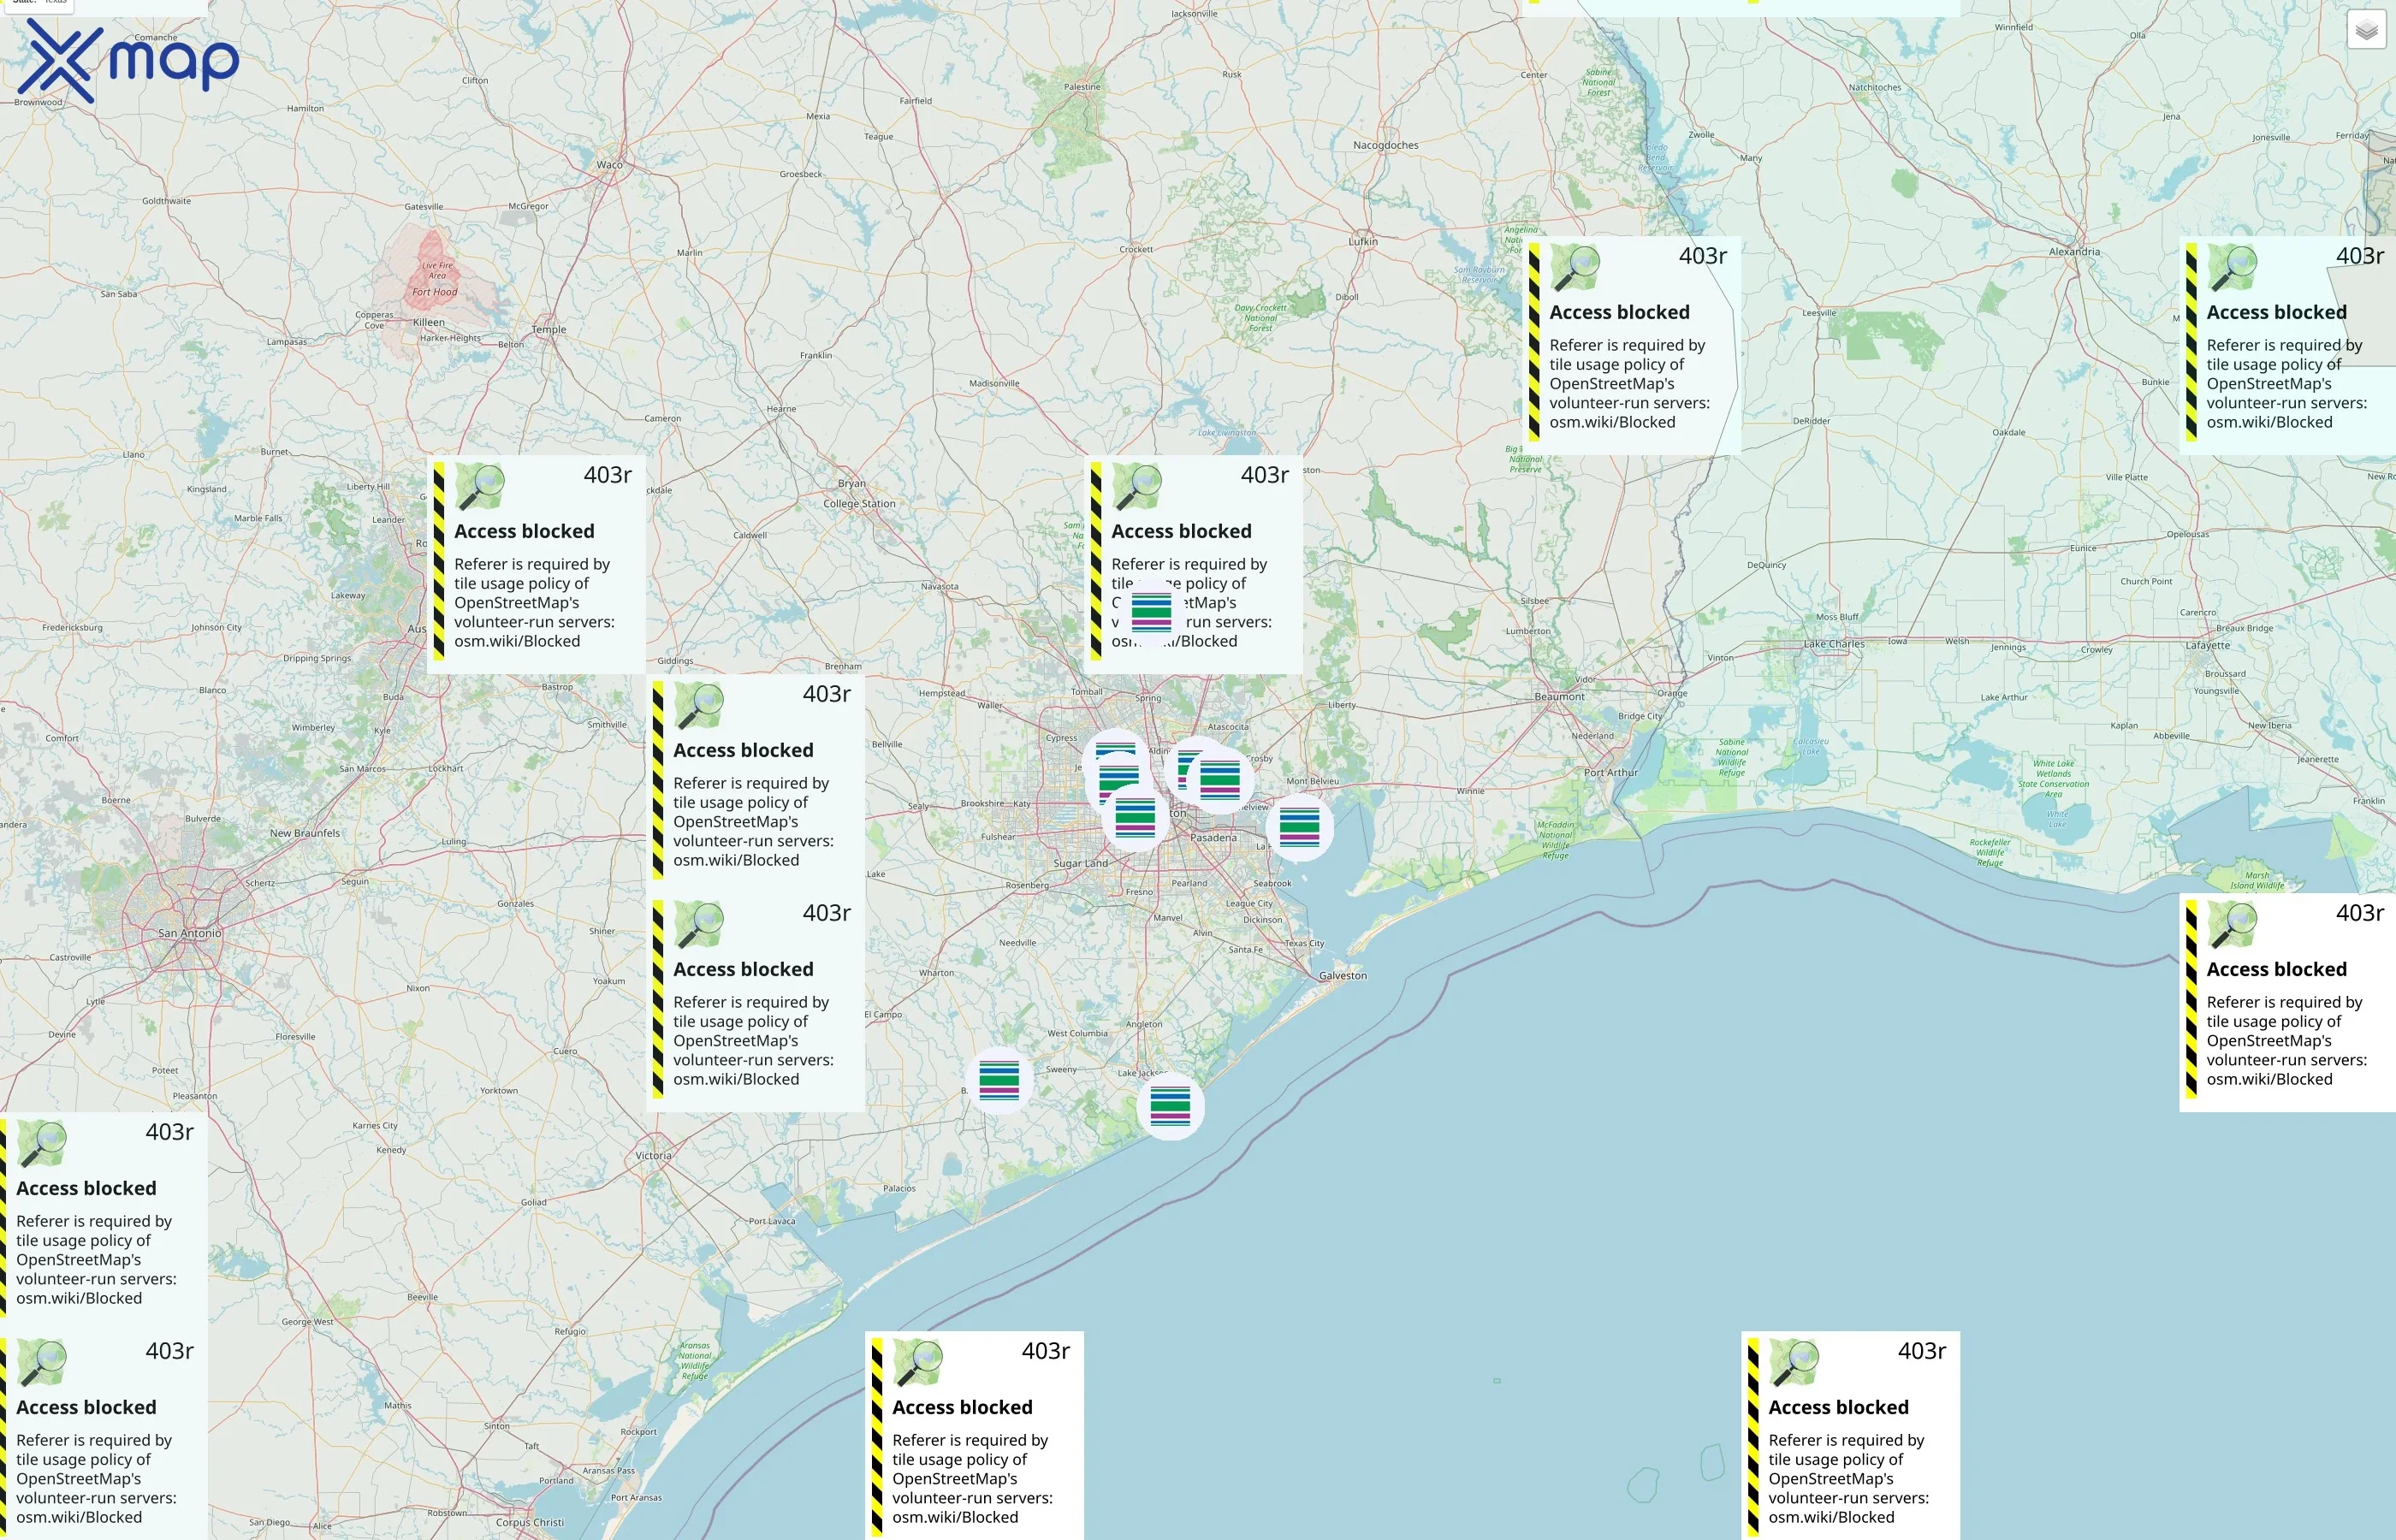
Task: Click the New Braunfels label
Action: coord(305,833)
